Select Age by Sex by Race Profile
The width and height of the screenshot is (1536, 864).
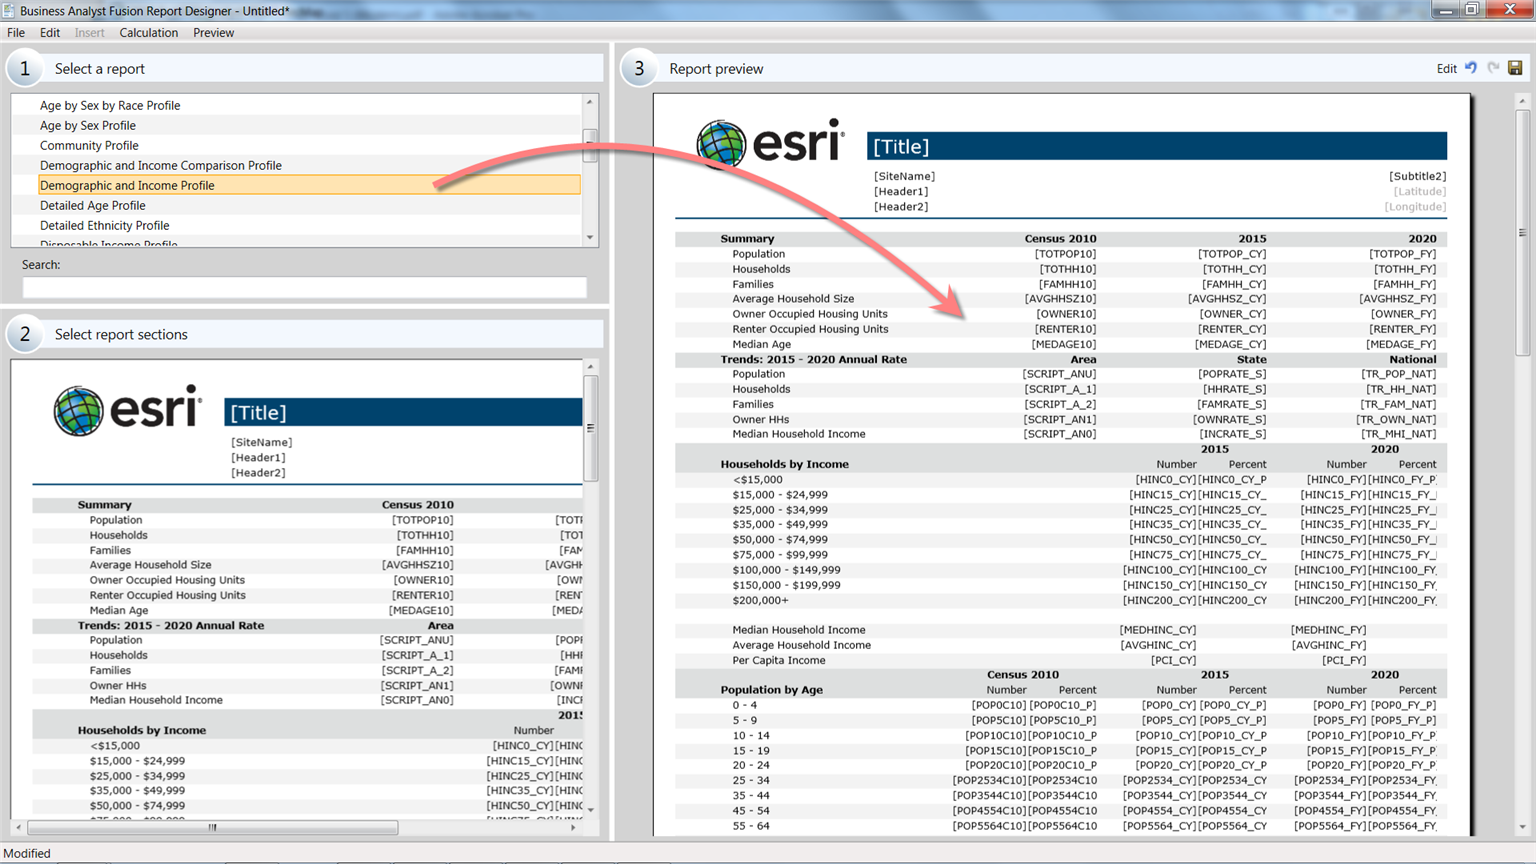(110, 105)
